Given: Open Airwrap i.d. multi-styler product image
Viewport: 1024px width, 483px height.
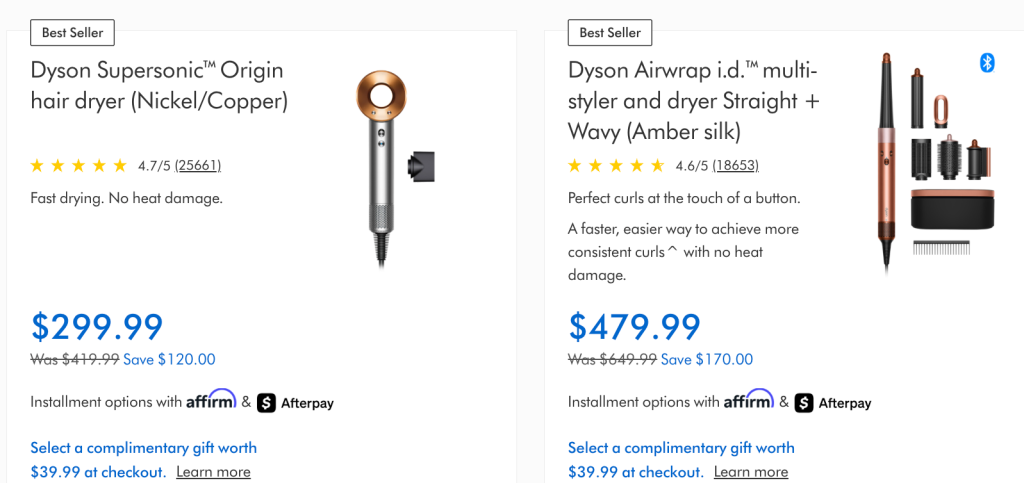Looking at the screenshot, I should coord(924,160).
